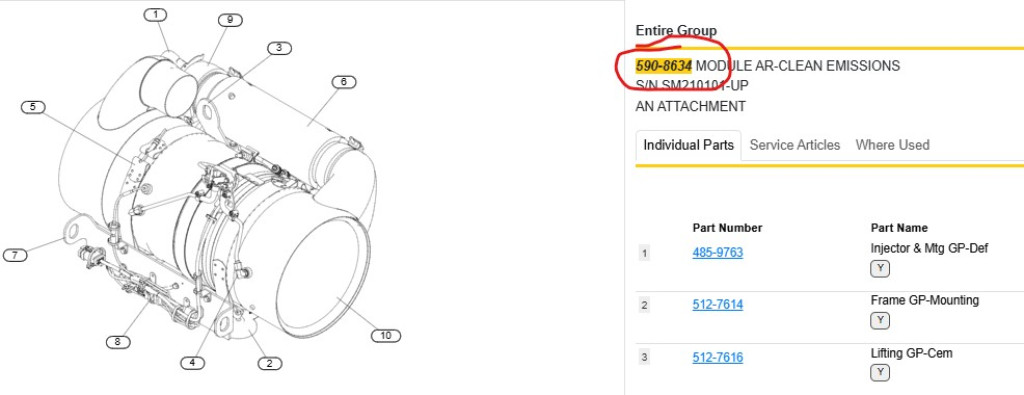The height and width of the screenshot is (395, 1024).
Task: Select callout bubble 9 on the diagram
Action: [230, 20]
